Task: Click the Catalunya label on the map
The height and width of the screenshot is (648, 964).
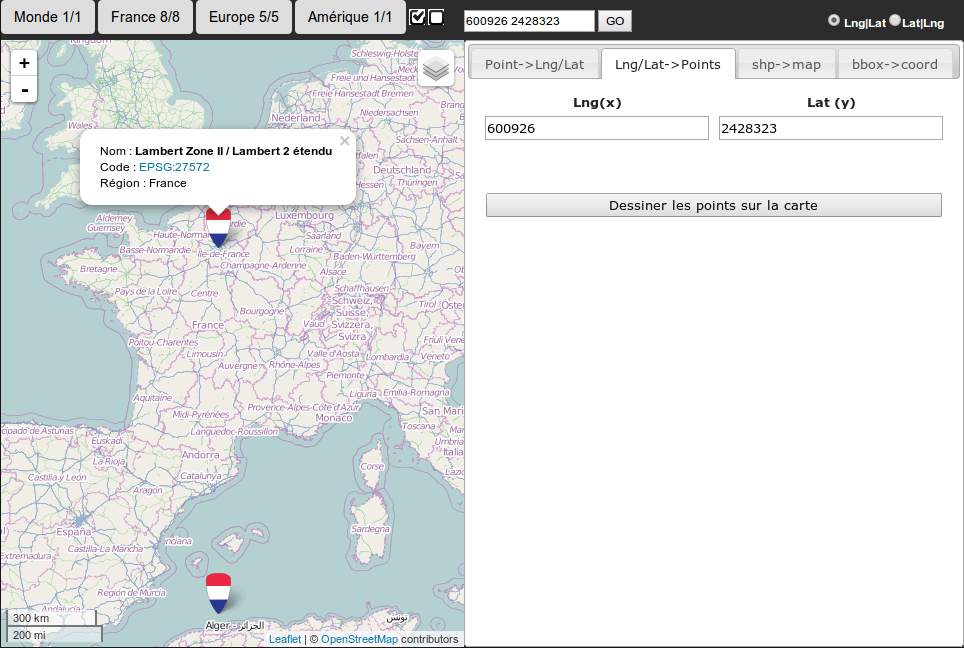Action: click(x=200, y=476)
